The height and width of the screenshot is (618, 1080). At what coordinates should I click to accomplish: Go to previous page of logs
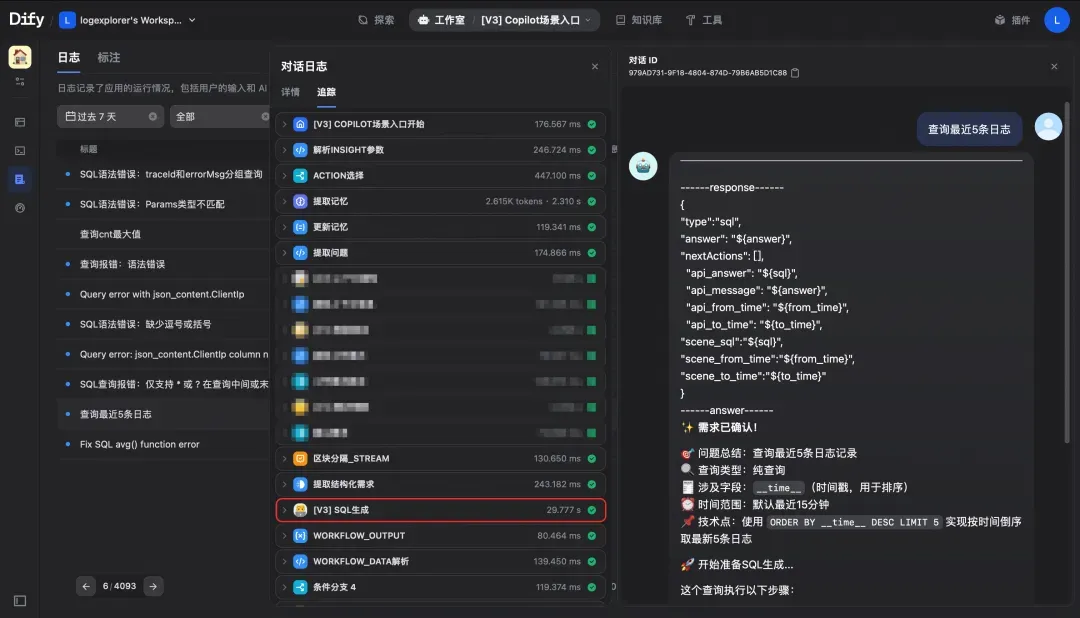[86, 586]
